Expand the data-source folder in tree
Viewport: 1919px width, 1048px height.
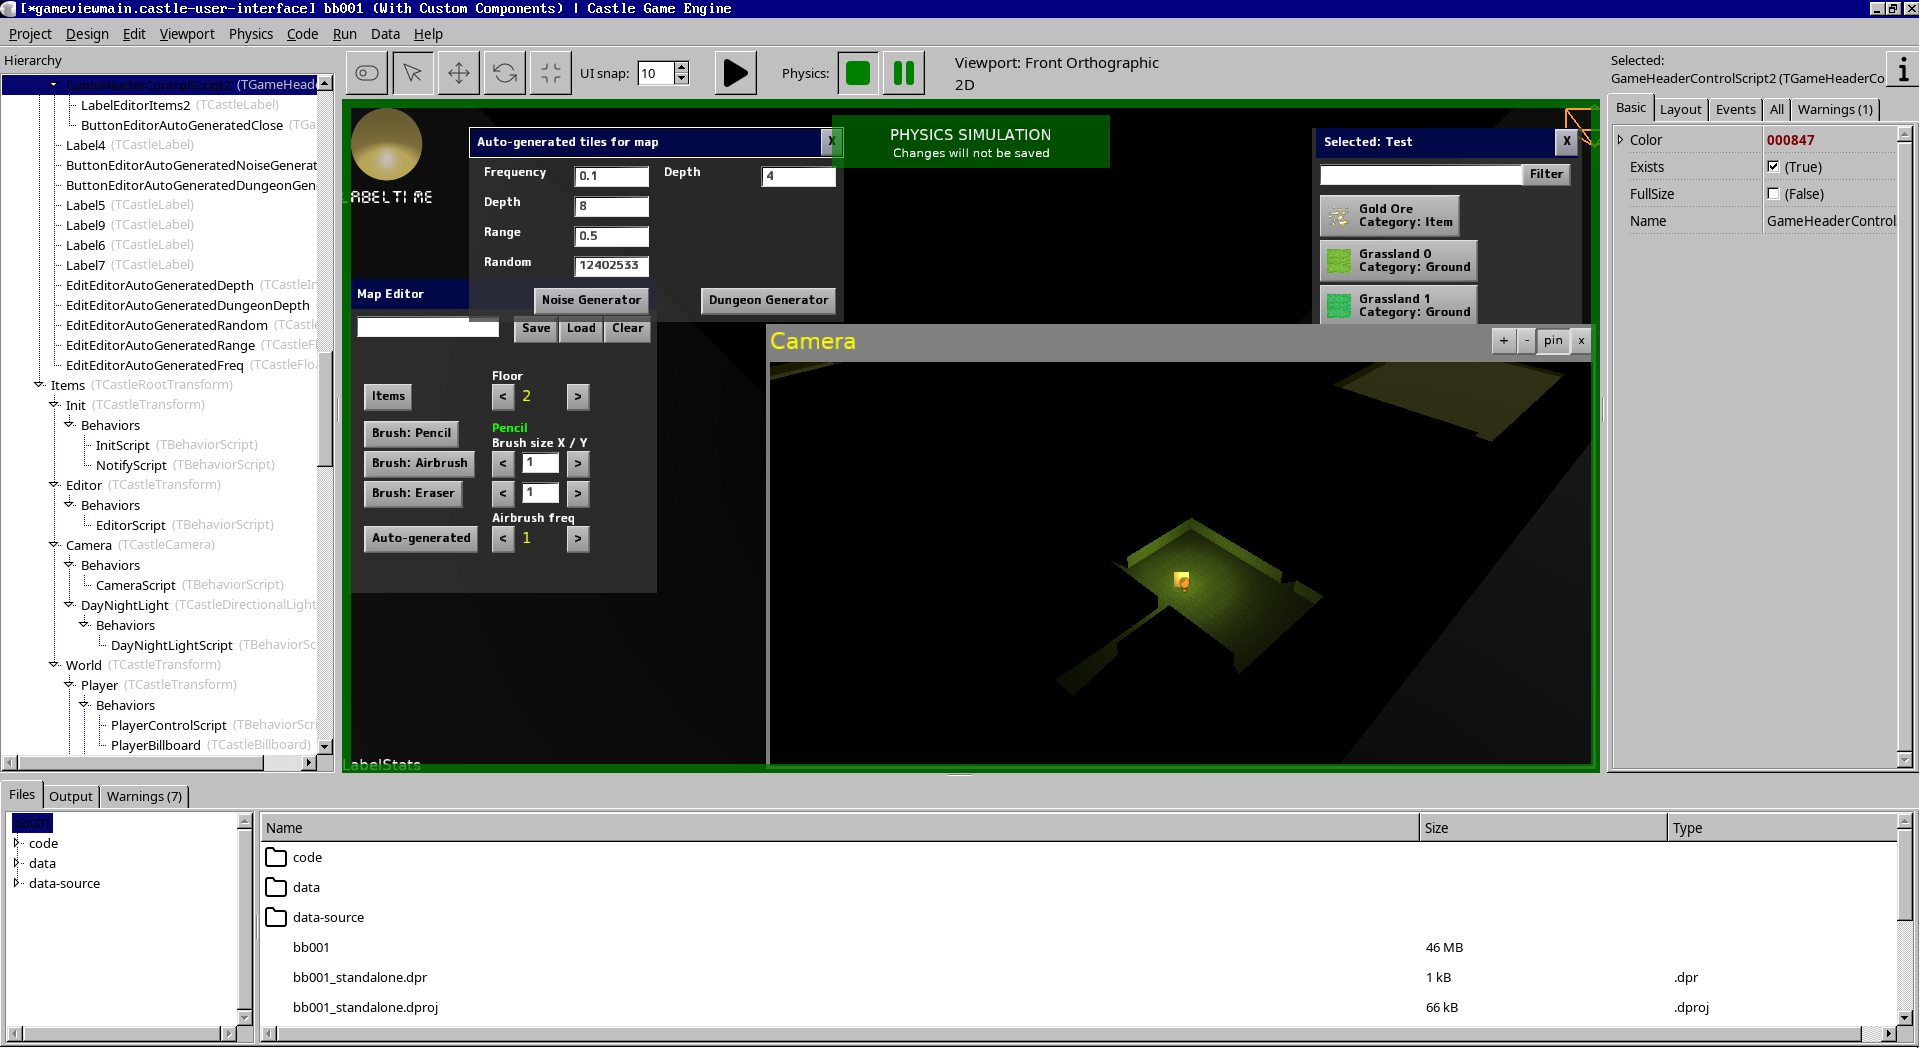[x=17, y=883]
